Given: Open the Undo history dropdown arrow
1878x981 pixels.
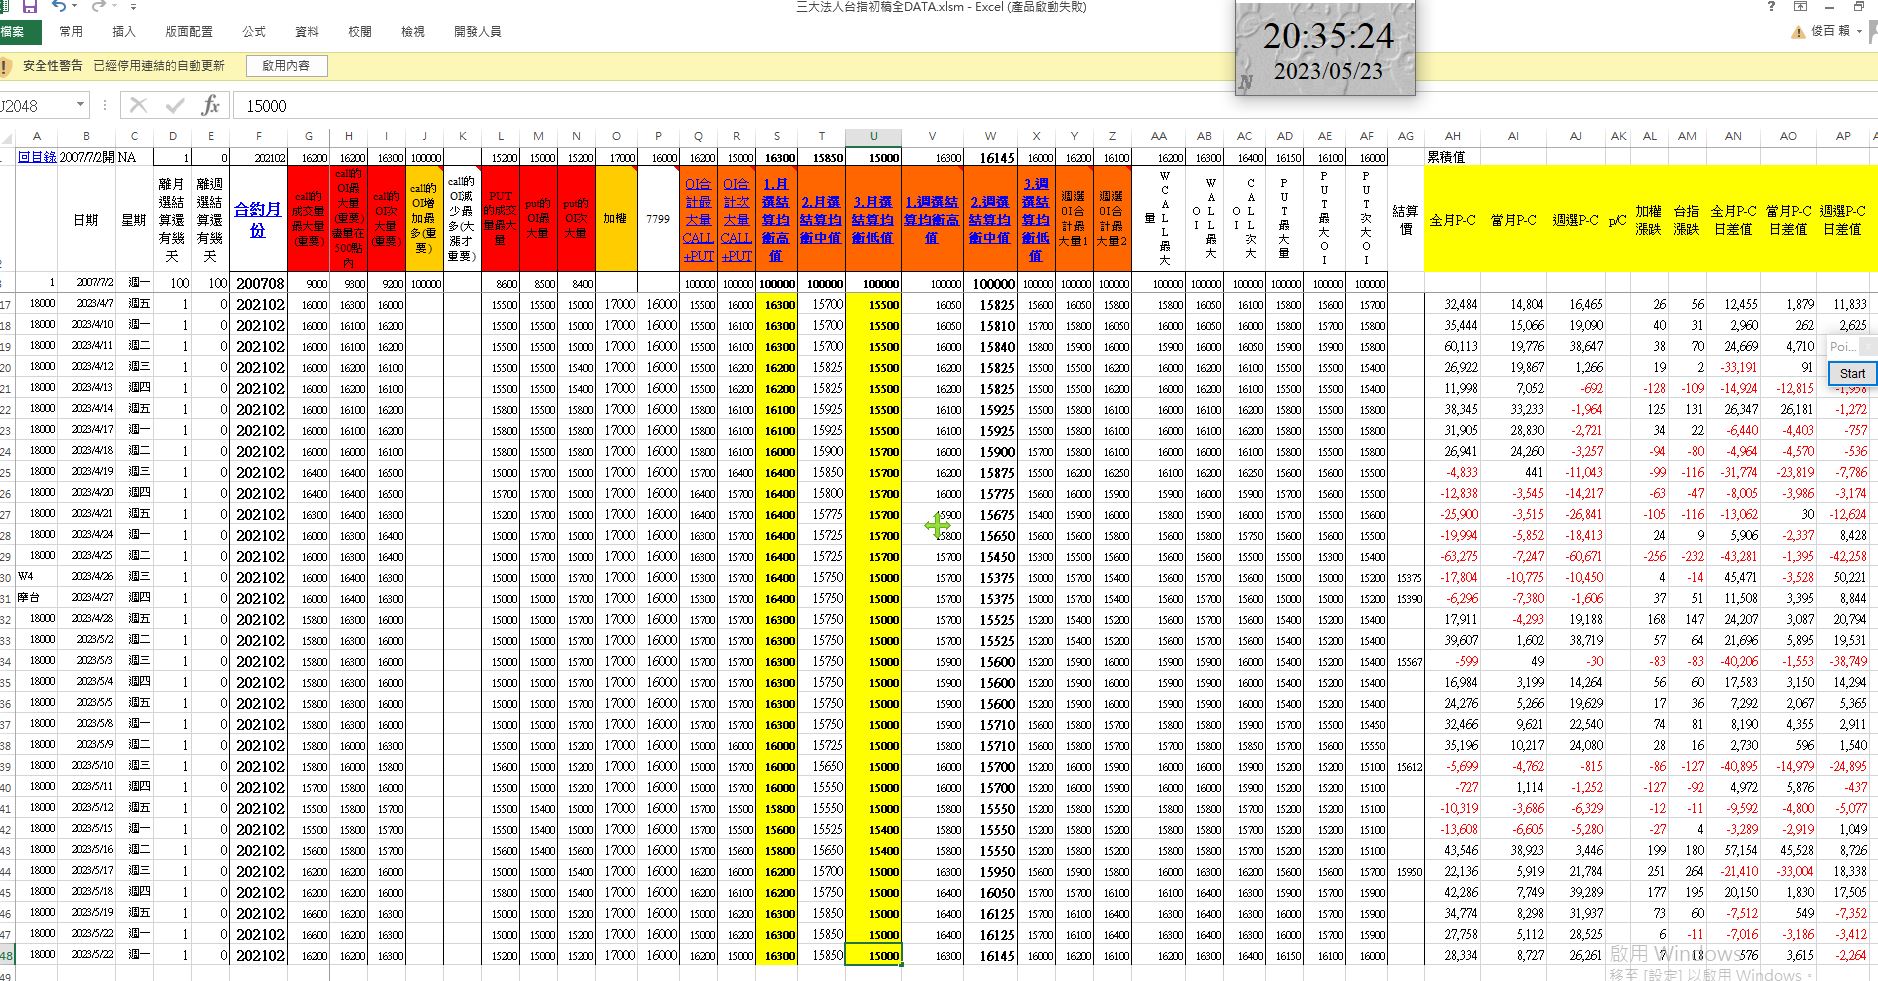Looking at the screenshot, I should click(75, 7).
